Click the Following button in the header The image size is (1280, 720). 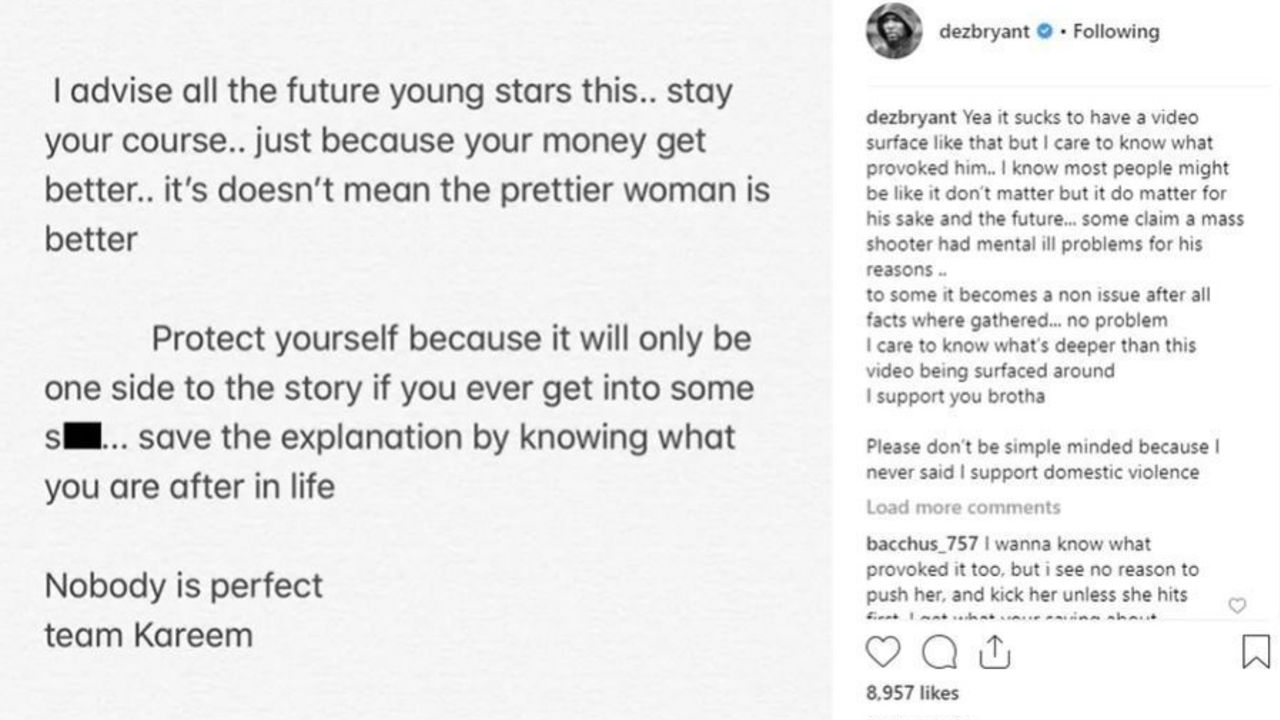(1116, 31)
